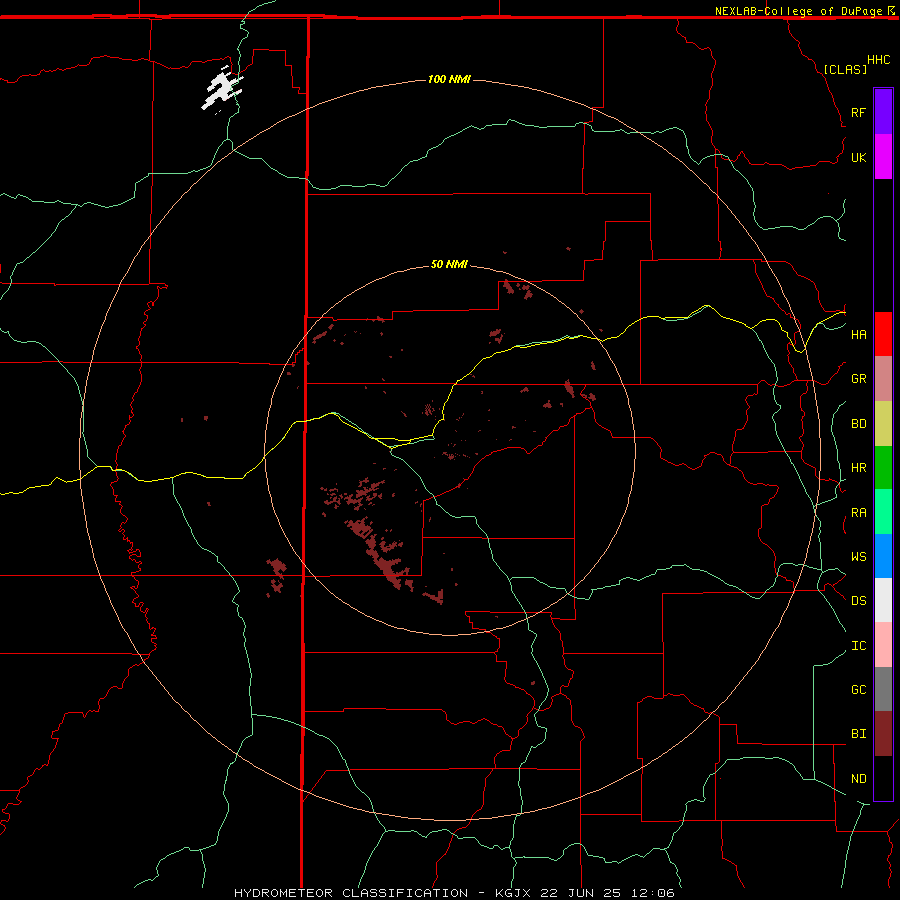Image resolution: width=900 pixels, height=900 pixels.
Task: Click the HA legend label
Action: click(x=858, y=335)
